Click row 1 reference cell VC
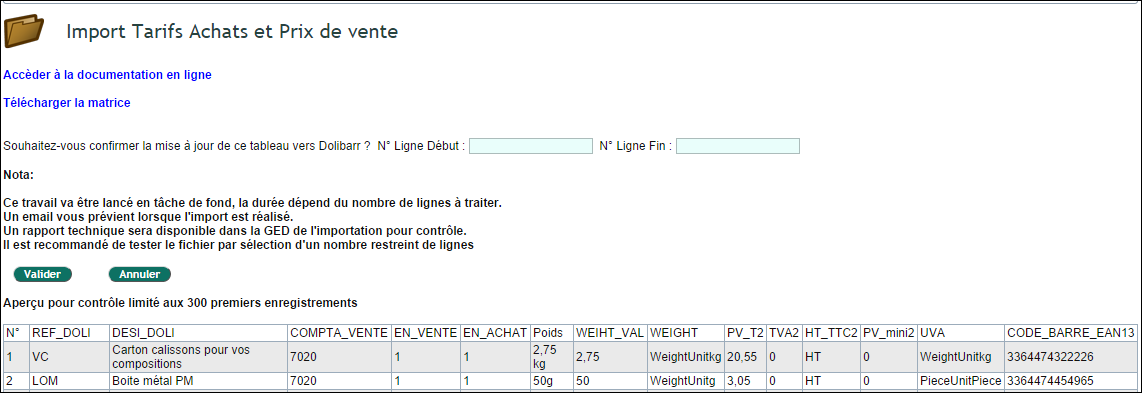The height and width of the screenshot is (393, 1142). 69,357
